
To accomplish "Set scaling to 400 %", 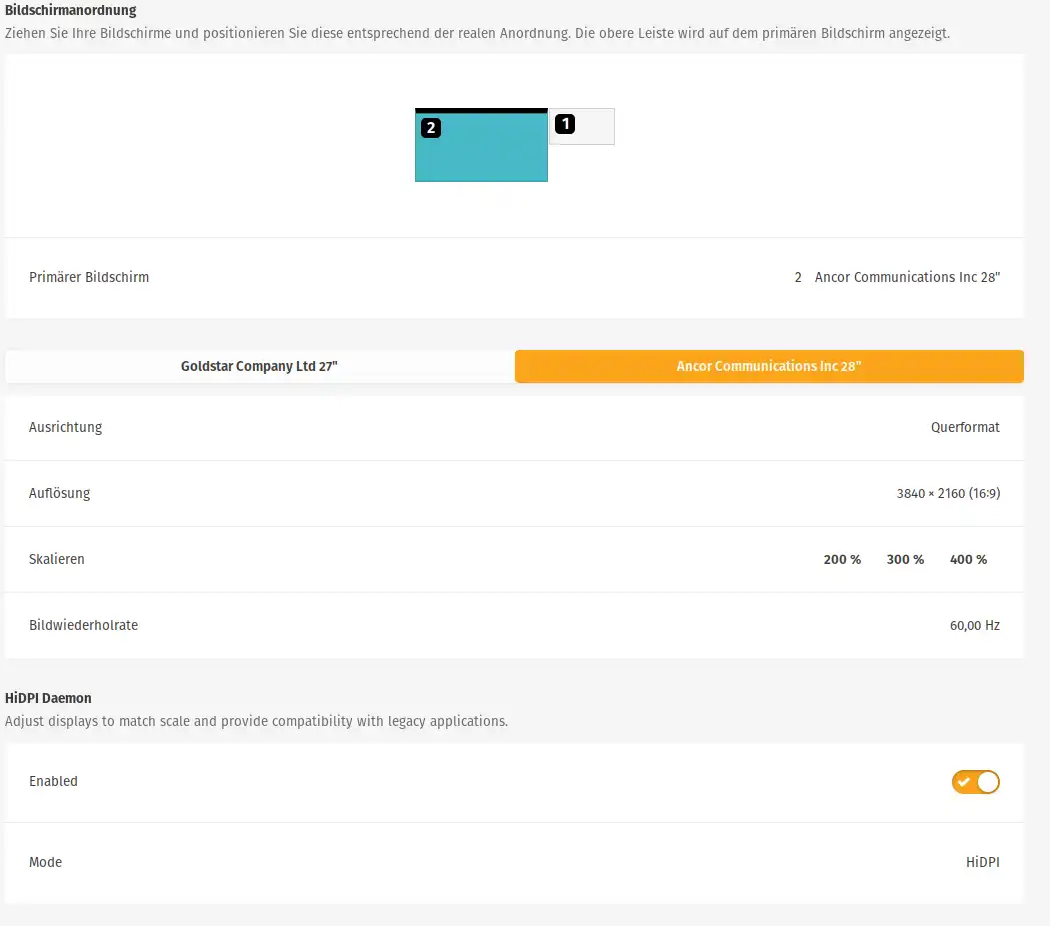I will coord(968,560).
